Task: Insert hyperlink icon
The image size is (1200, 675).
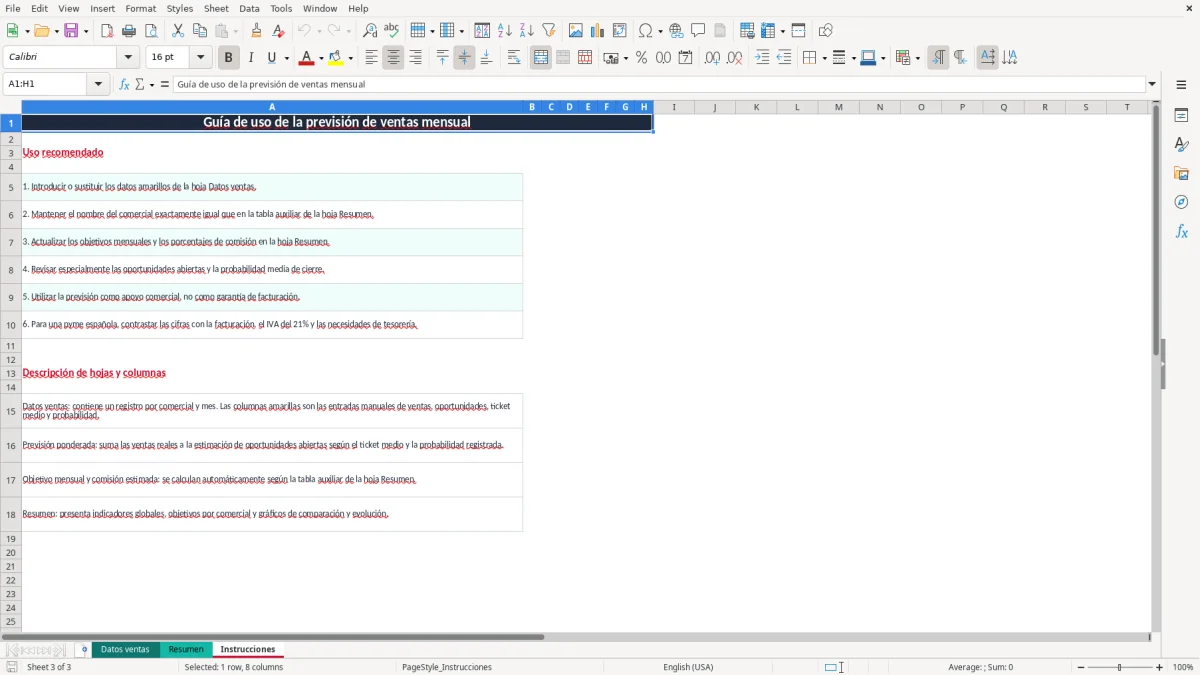Action: 676,31
